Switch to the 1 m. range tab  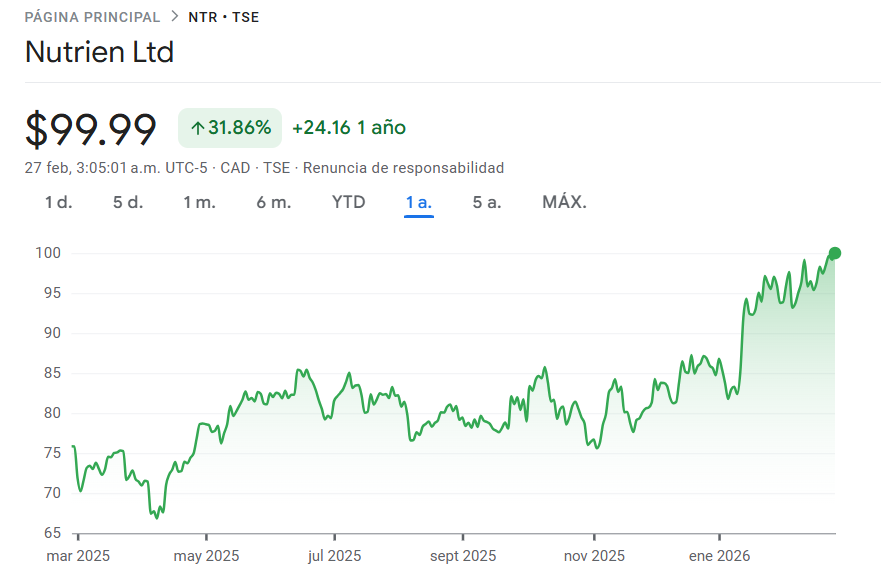199,202
